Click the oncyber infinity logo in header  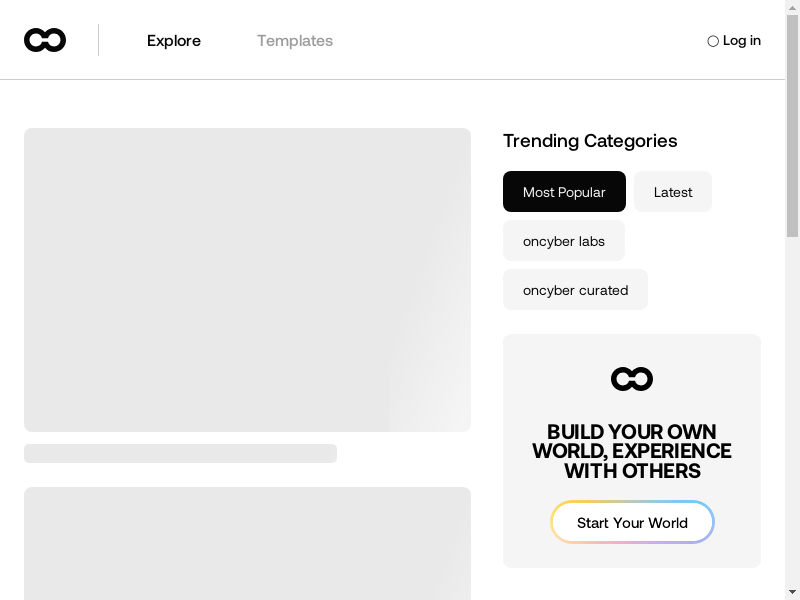click(x=45, y=40)
